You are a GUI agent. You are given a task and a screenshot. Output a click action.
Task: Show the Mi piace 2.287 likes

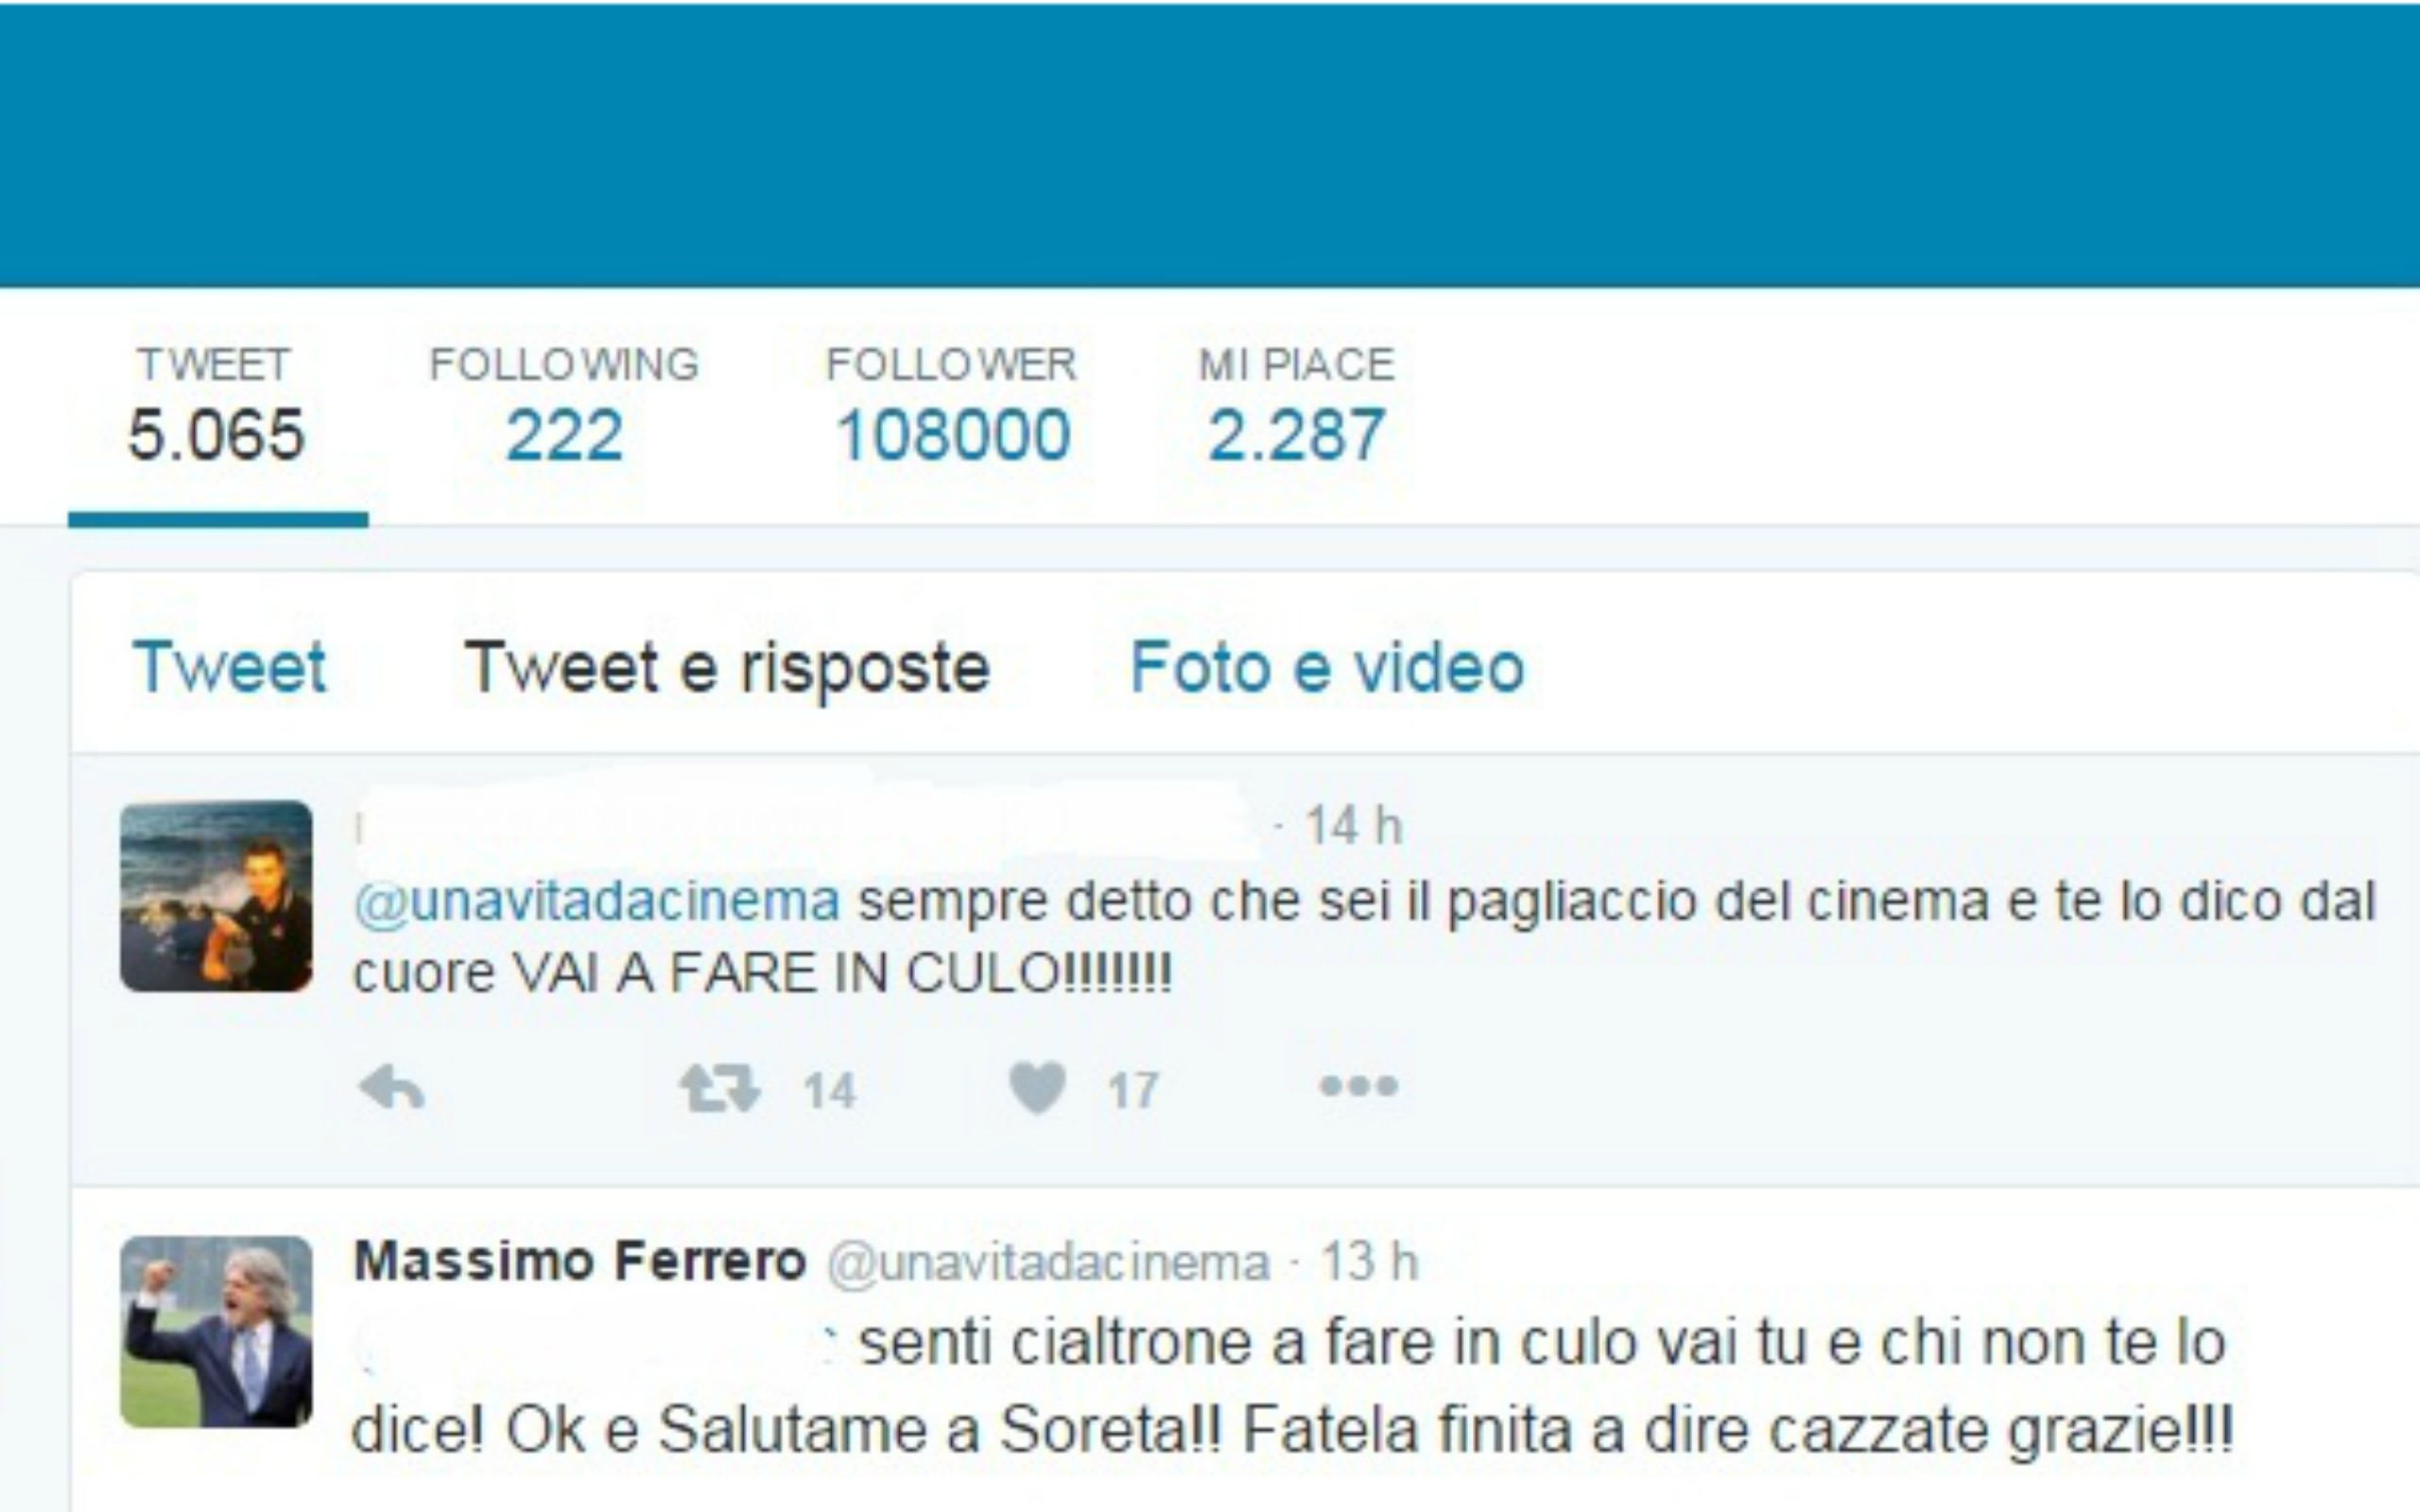point(1297,407)
